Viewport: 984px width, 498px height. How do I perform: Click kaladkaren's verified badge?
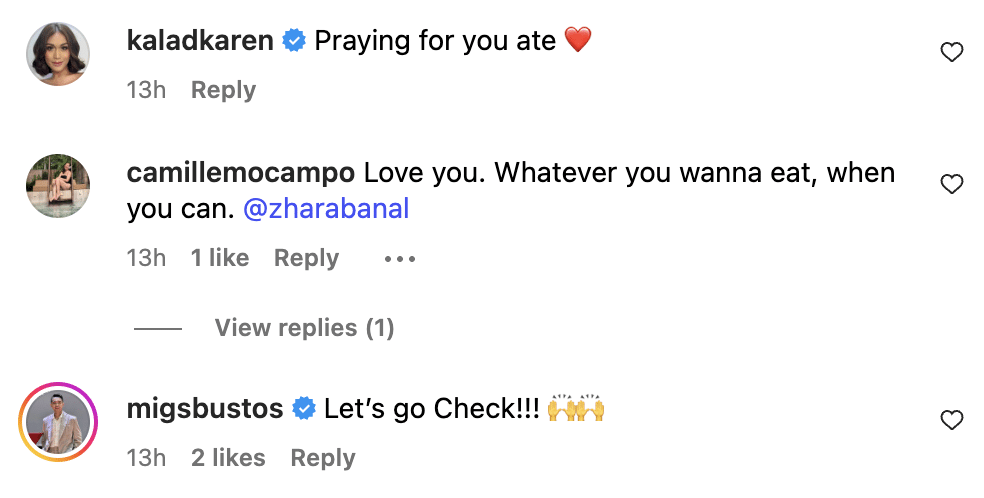pyautogui.click(x=294, y=41)
